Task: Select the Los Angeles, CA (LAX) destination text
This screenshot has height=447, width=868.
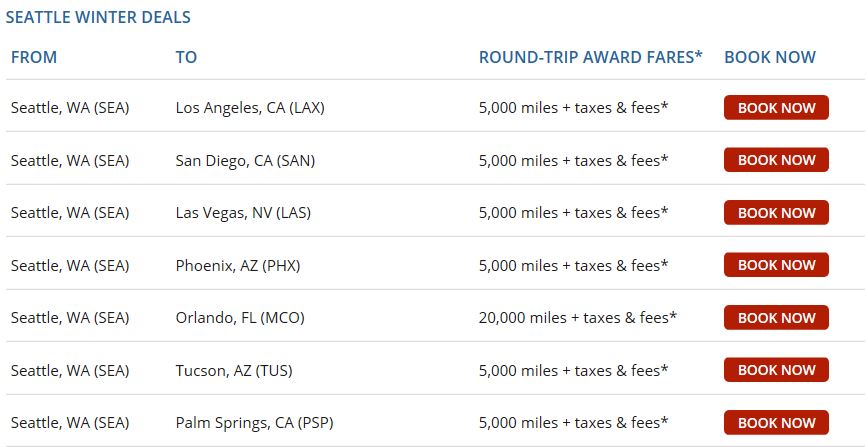Action: (x=250, y=108)
